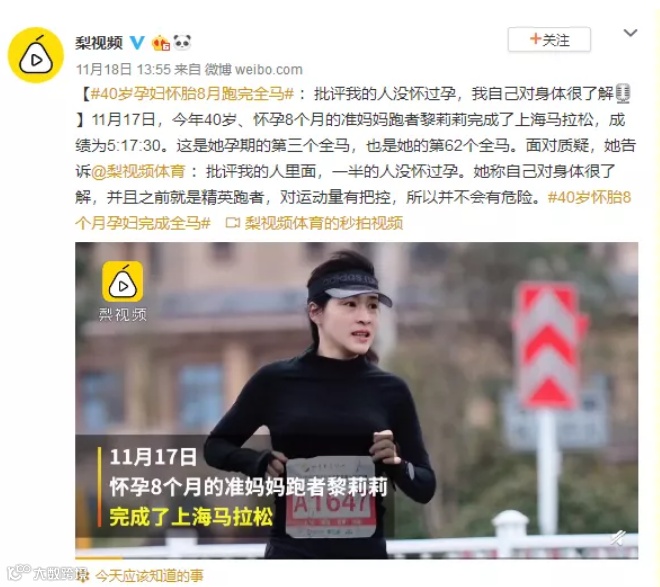Click the blue verified V badge
Image resolution: width=660 pixels, height=587 pixels.
click(137, 42)
